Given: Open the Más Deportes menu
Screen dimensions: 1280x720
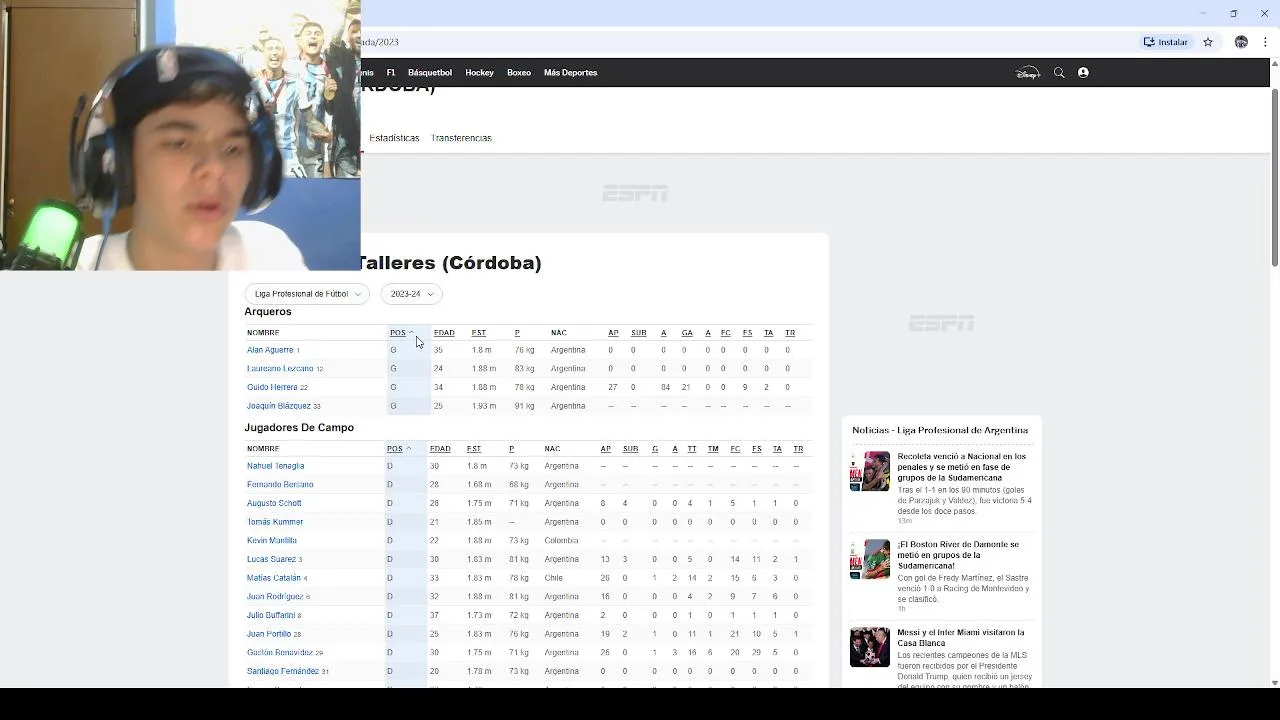Looking at the screenshot, I should click(570, 73).
